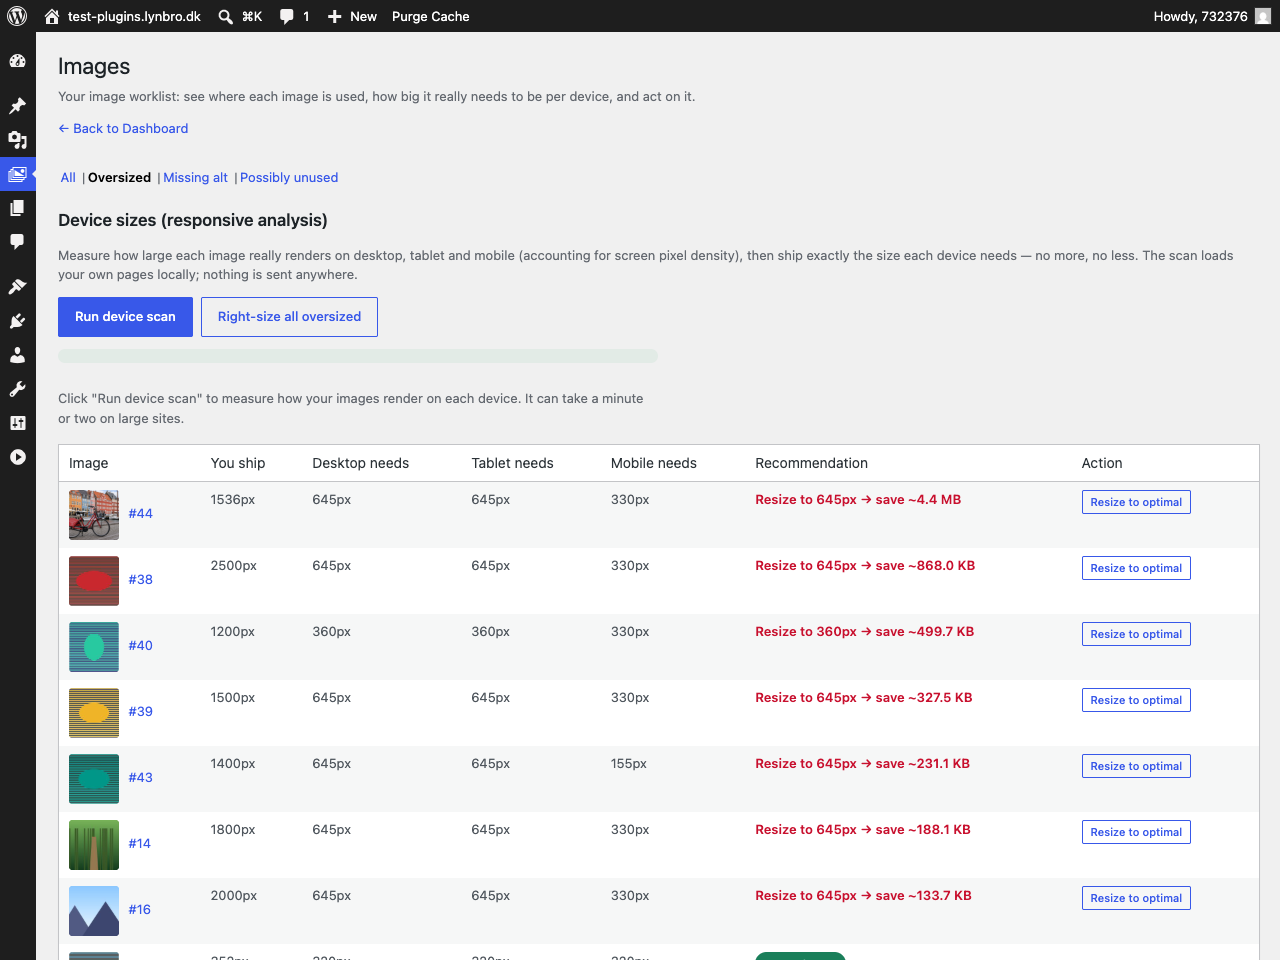Click Purge Cache in the admin bar
The image size is (1280, 960).
click(430, 16)
